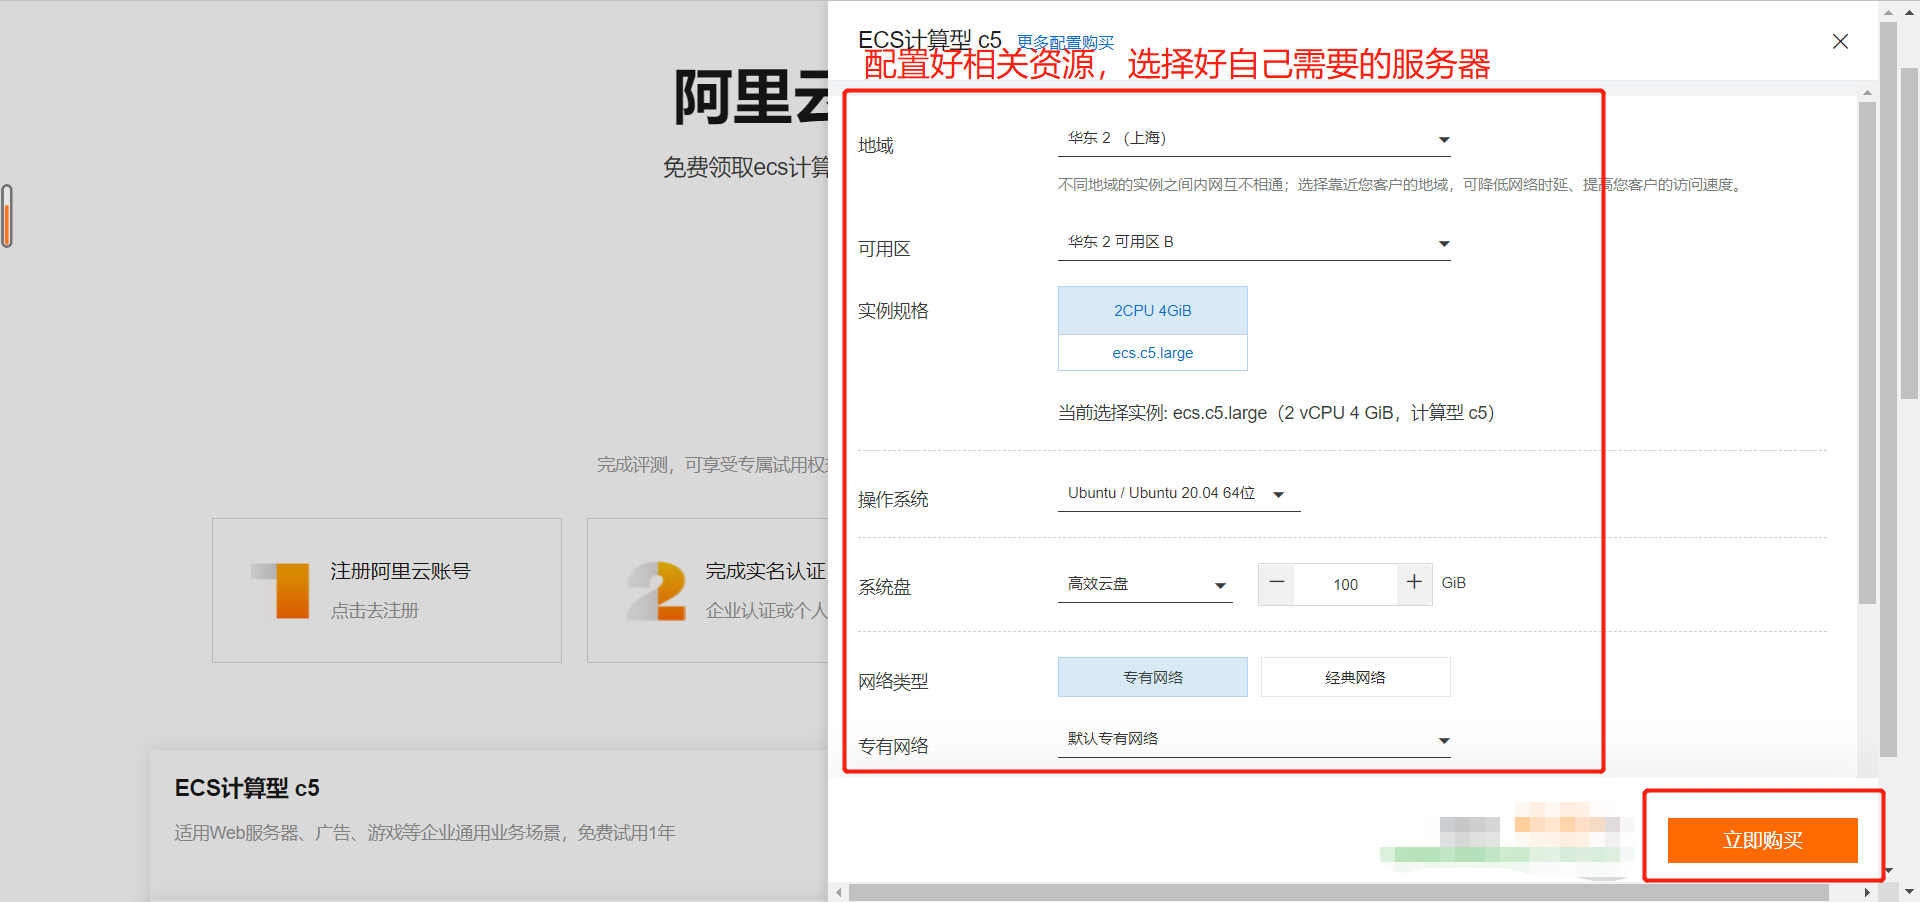Click the 完成实名认证 step title

click(x=765, y=571)
